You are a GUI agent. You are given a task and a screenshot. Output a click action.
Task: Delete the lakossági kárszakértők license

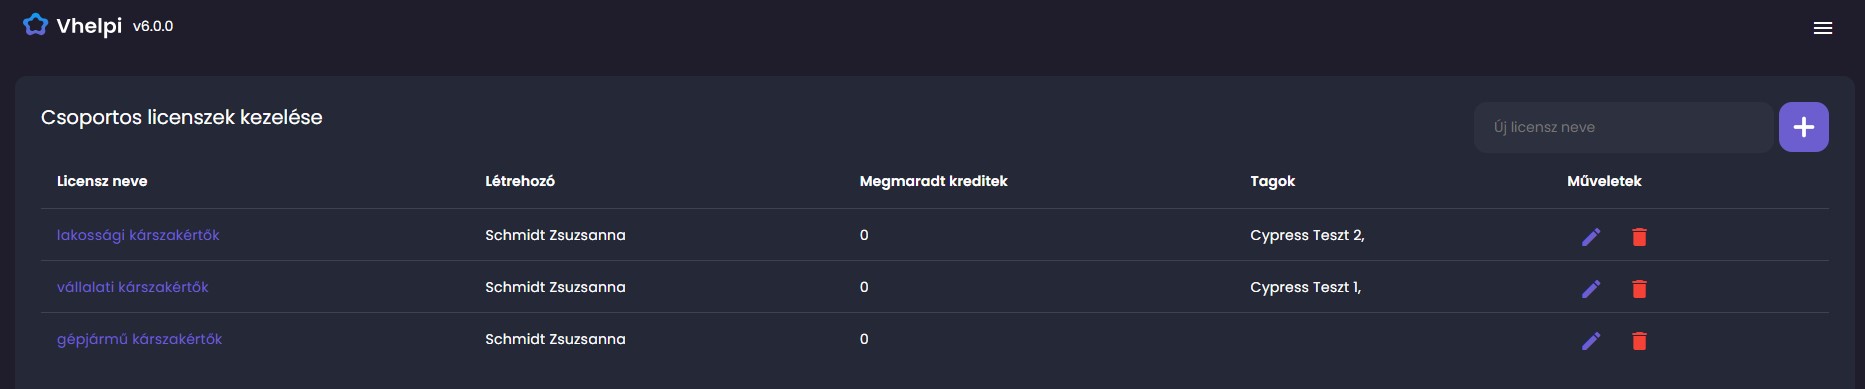[1639, 237]
